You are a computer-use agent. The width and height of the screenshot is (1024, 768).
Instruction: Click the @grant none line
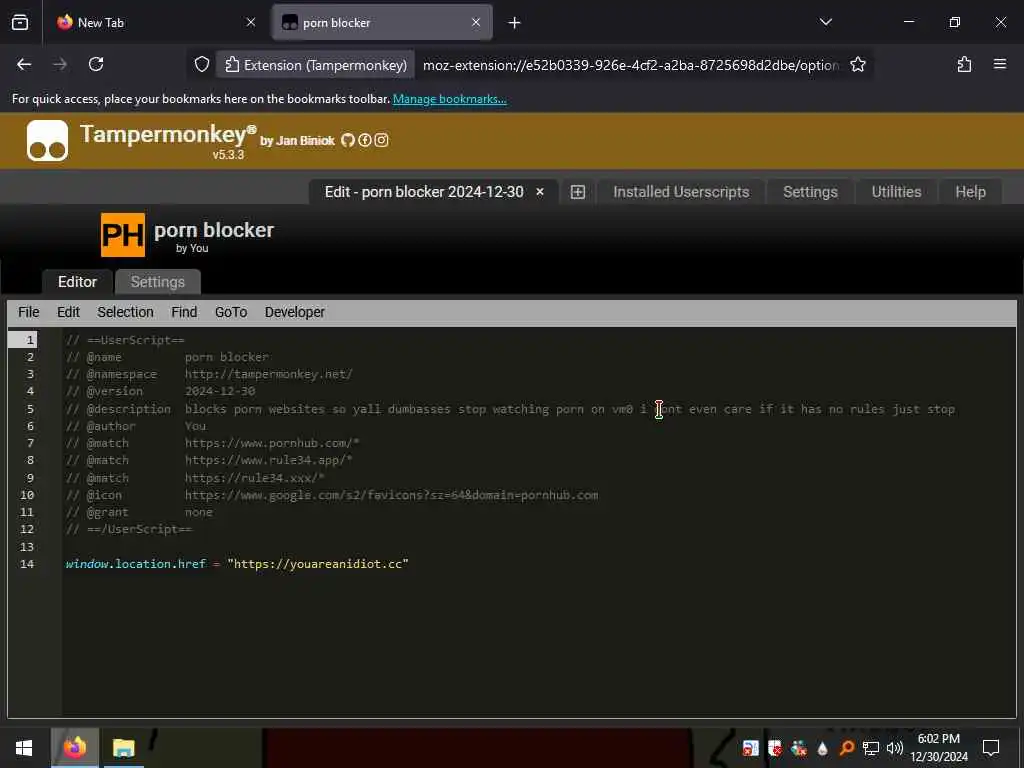(x=140, y=512)
